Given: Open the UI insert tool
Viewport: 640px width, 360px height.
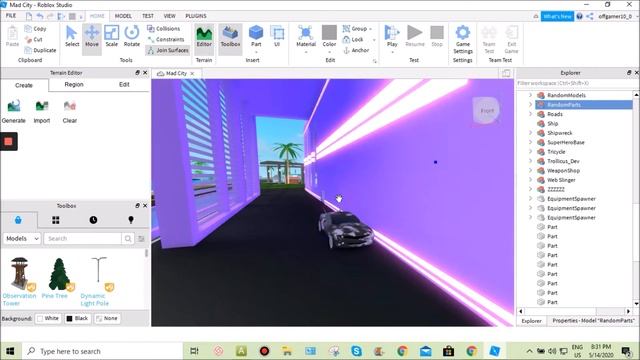Looking at the screenshot, I should [277, 36].
